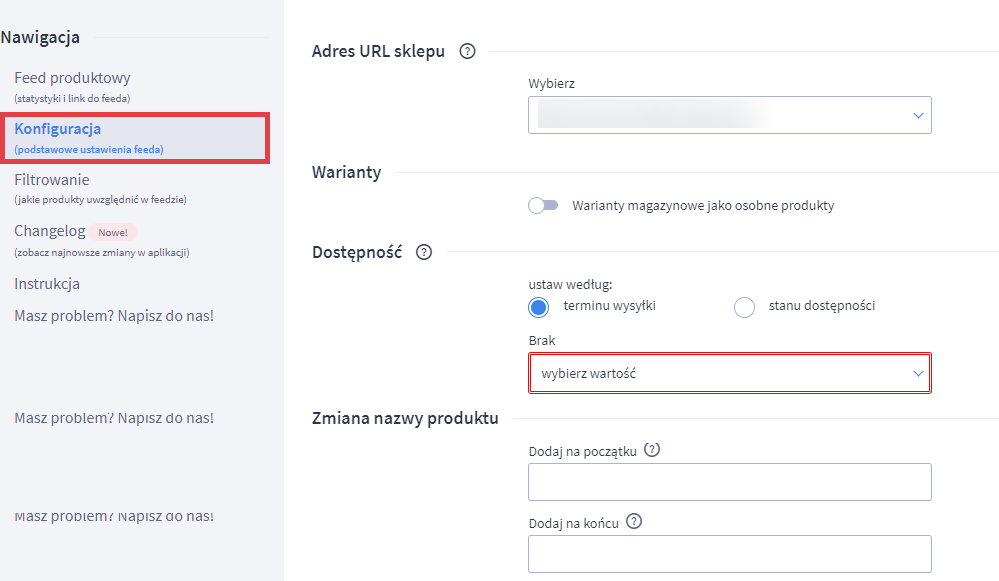Open the help tooltip for Dodaj na końcu

click(x=633, y=522)
